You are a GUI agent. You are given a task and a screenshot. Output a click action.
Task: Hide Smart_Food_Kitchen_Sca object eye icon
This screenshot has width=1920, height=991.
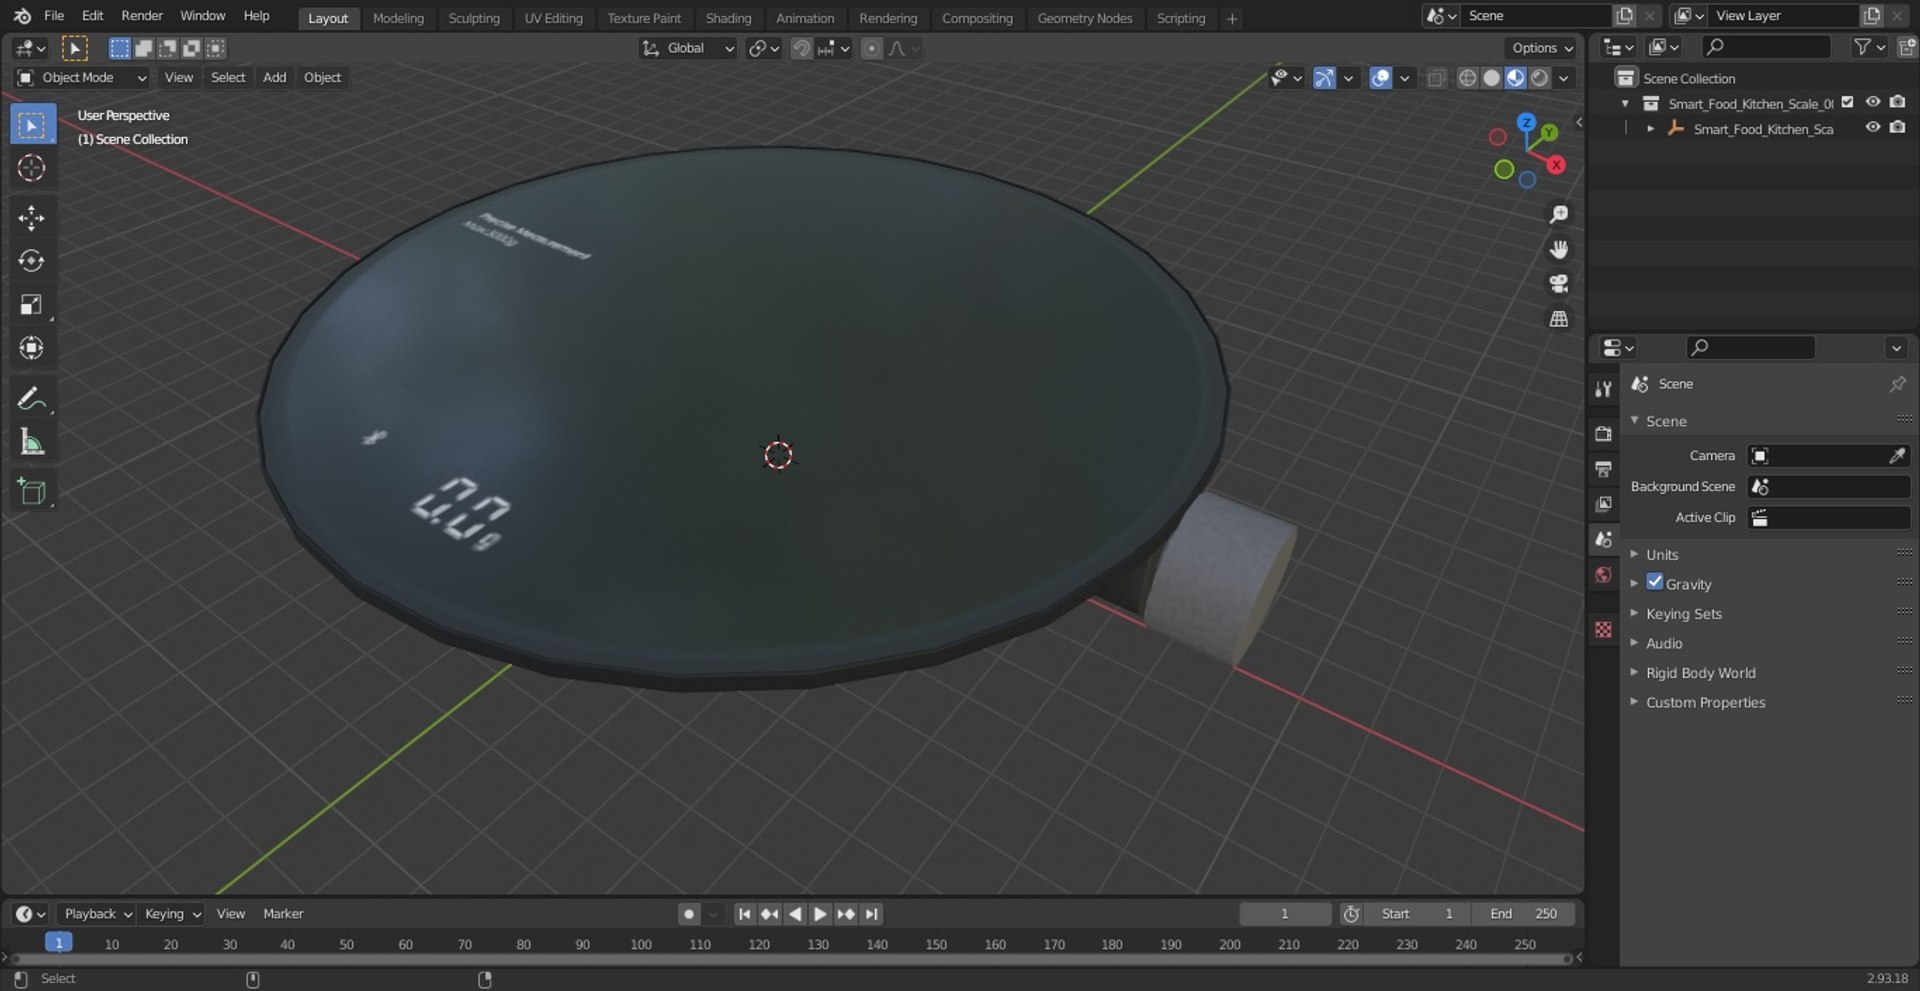pos(1872,127)
